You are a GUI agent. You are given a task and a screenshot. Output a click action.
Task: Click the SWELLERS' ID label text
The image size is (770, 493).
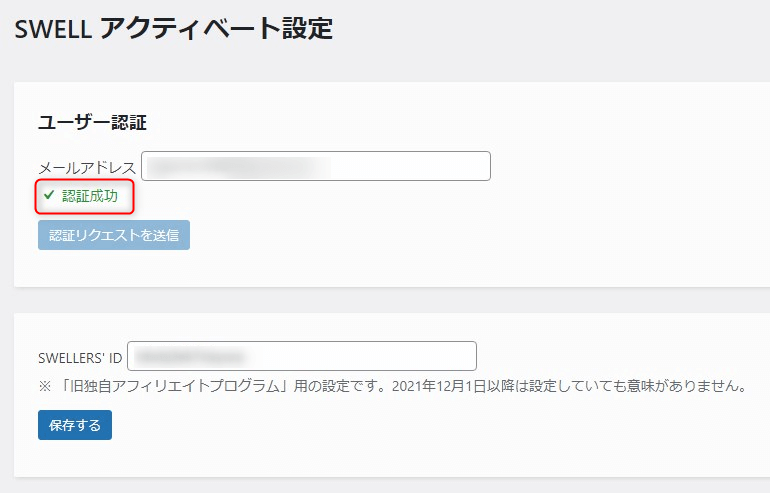[x=80, y=358]
